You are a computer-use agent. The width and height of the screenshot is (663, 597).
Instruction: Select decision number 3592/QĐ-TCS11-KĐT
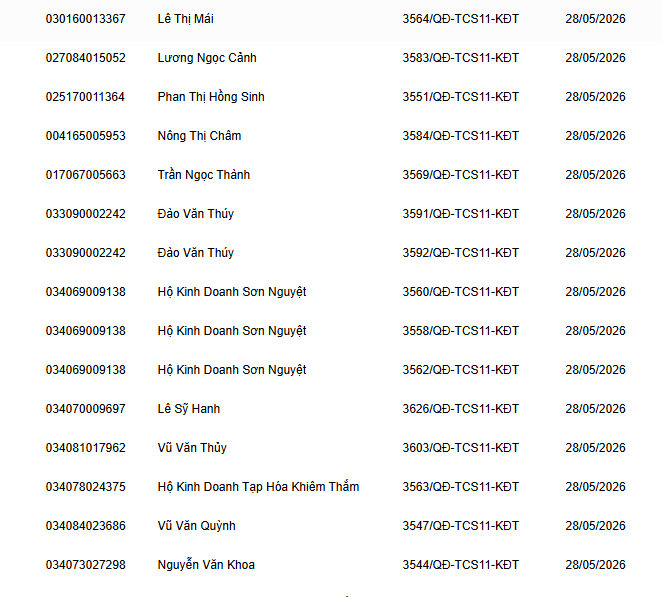pos(460,253)
